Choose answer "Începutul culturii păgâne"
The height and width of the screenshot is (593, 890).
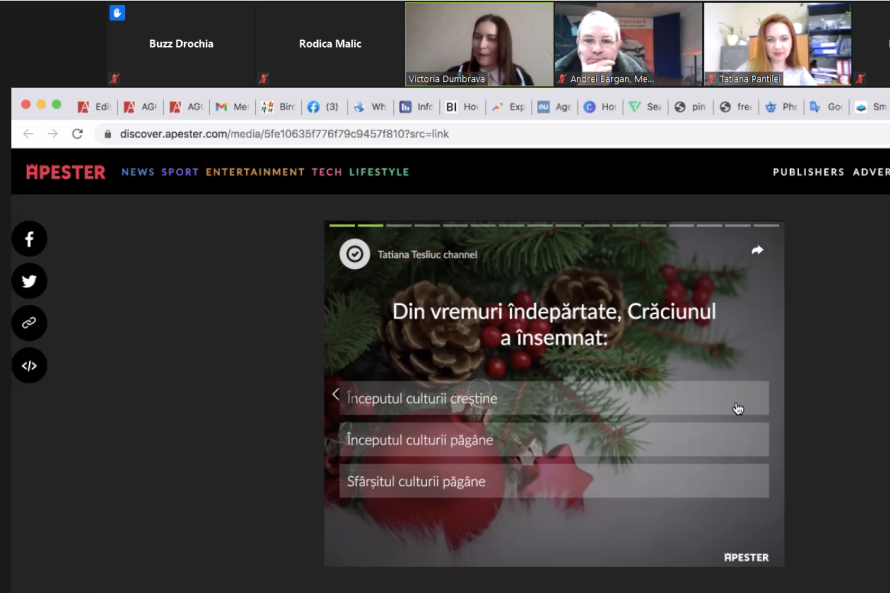553,440
